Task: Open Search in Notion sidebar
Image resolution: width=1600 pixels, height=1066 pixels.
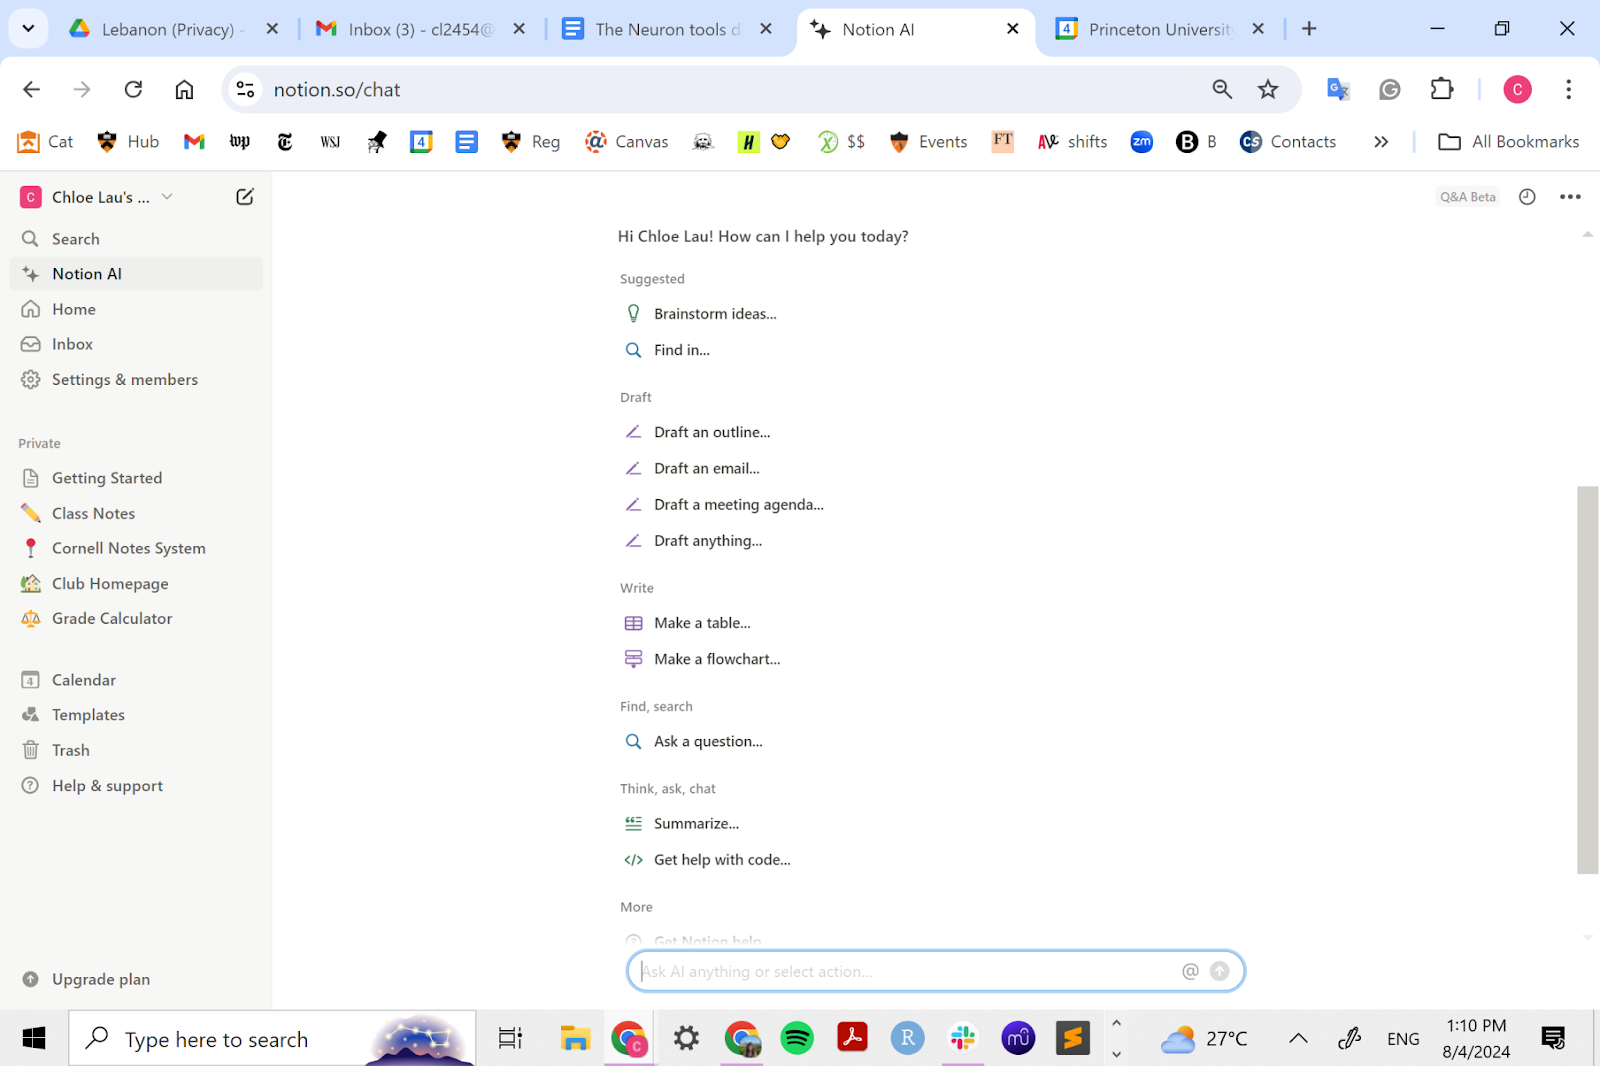Action: tap(136, 239)
